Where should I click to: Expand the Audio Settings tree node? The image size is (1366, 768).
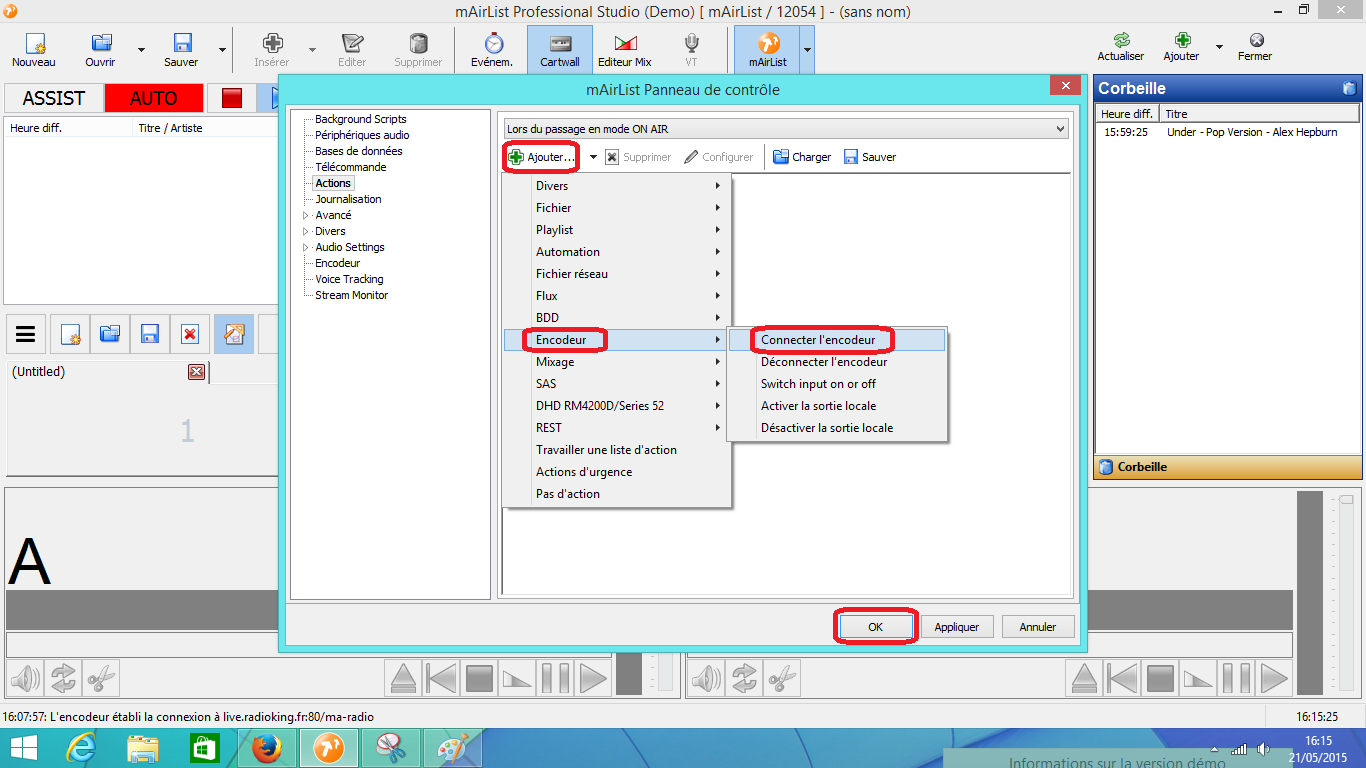306,247
